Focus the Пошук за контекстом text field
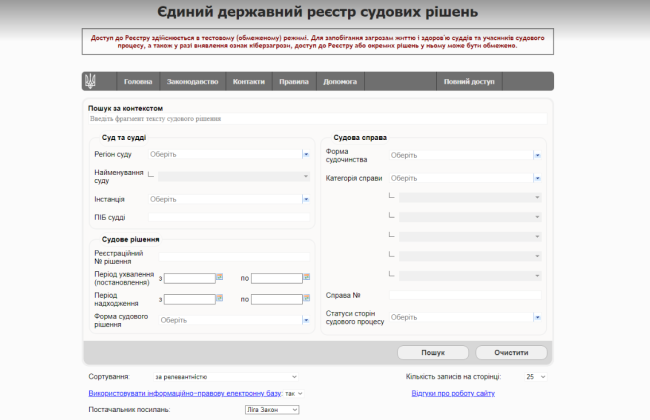Viewport: 650px width, 420px height. pos(318,119)
